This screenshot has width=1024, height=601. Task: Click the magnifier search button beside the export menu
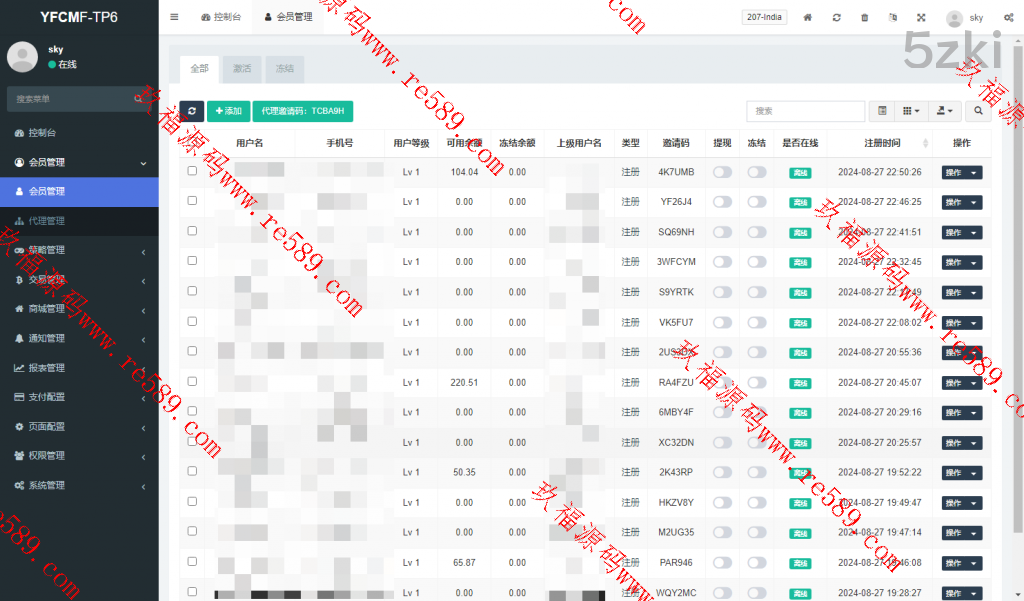tap(978, 111)
